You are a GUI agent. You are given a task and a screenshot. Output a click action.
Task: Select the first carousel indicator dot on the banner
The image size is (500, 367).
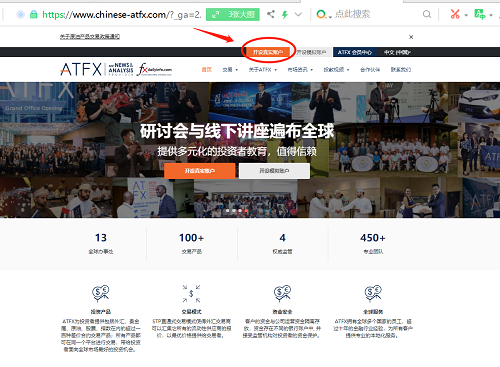click(228, 210)
